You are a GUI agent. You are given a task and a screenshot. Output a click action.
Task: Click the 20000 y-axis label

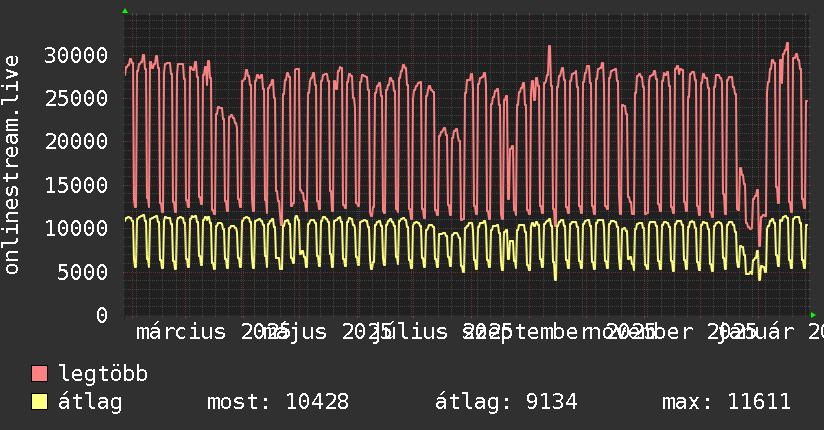[76, 141]
